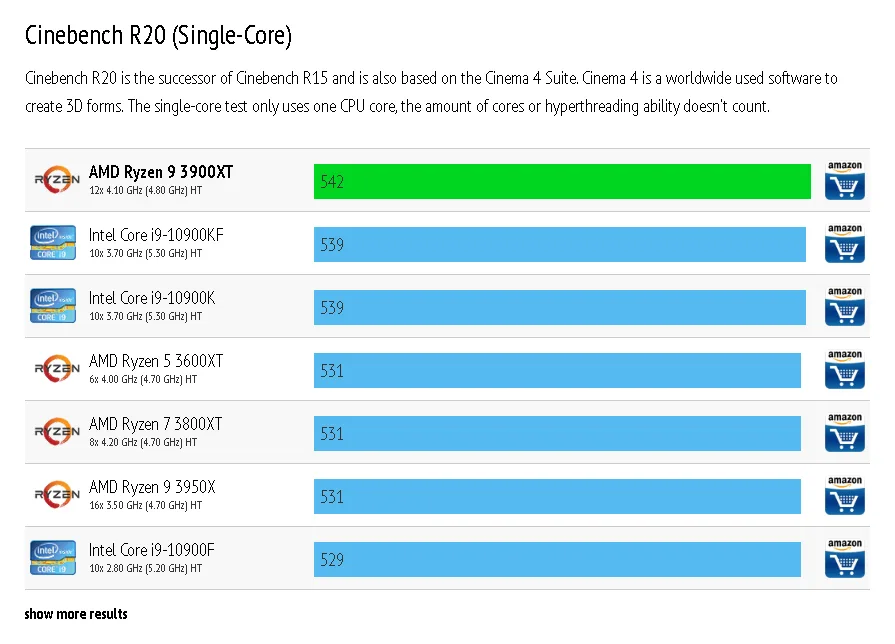This screenshot has height=644, width=895.
Task: Click the Amazon cart icon for Ryzen 7 3800XT
Action: (844, 433)
